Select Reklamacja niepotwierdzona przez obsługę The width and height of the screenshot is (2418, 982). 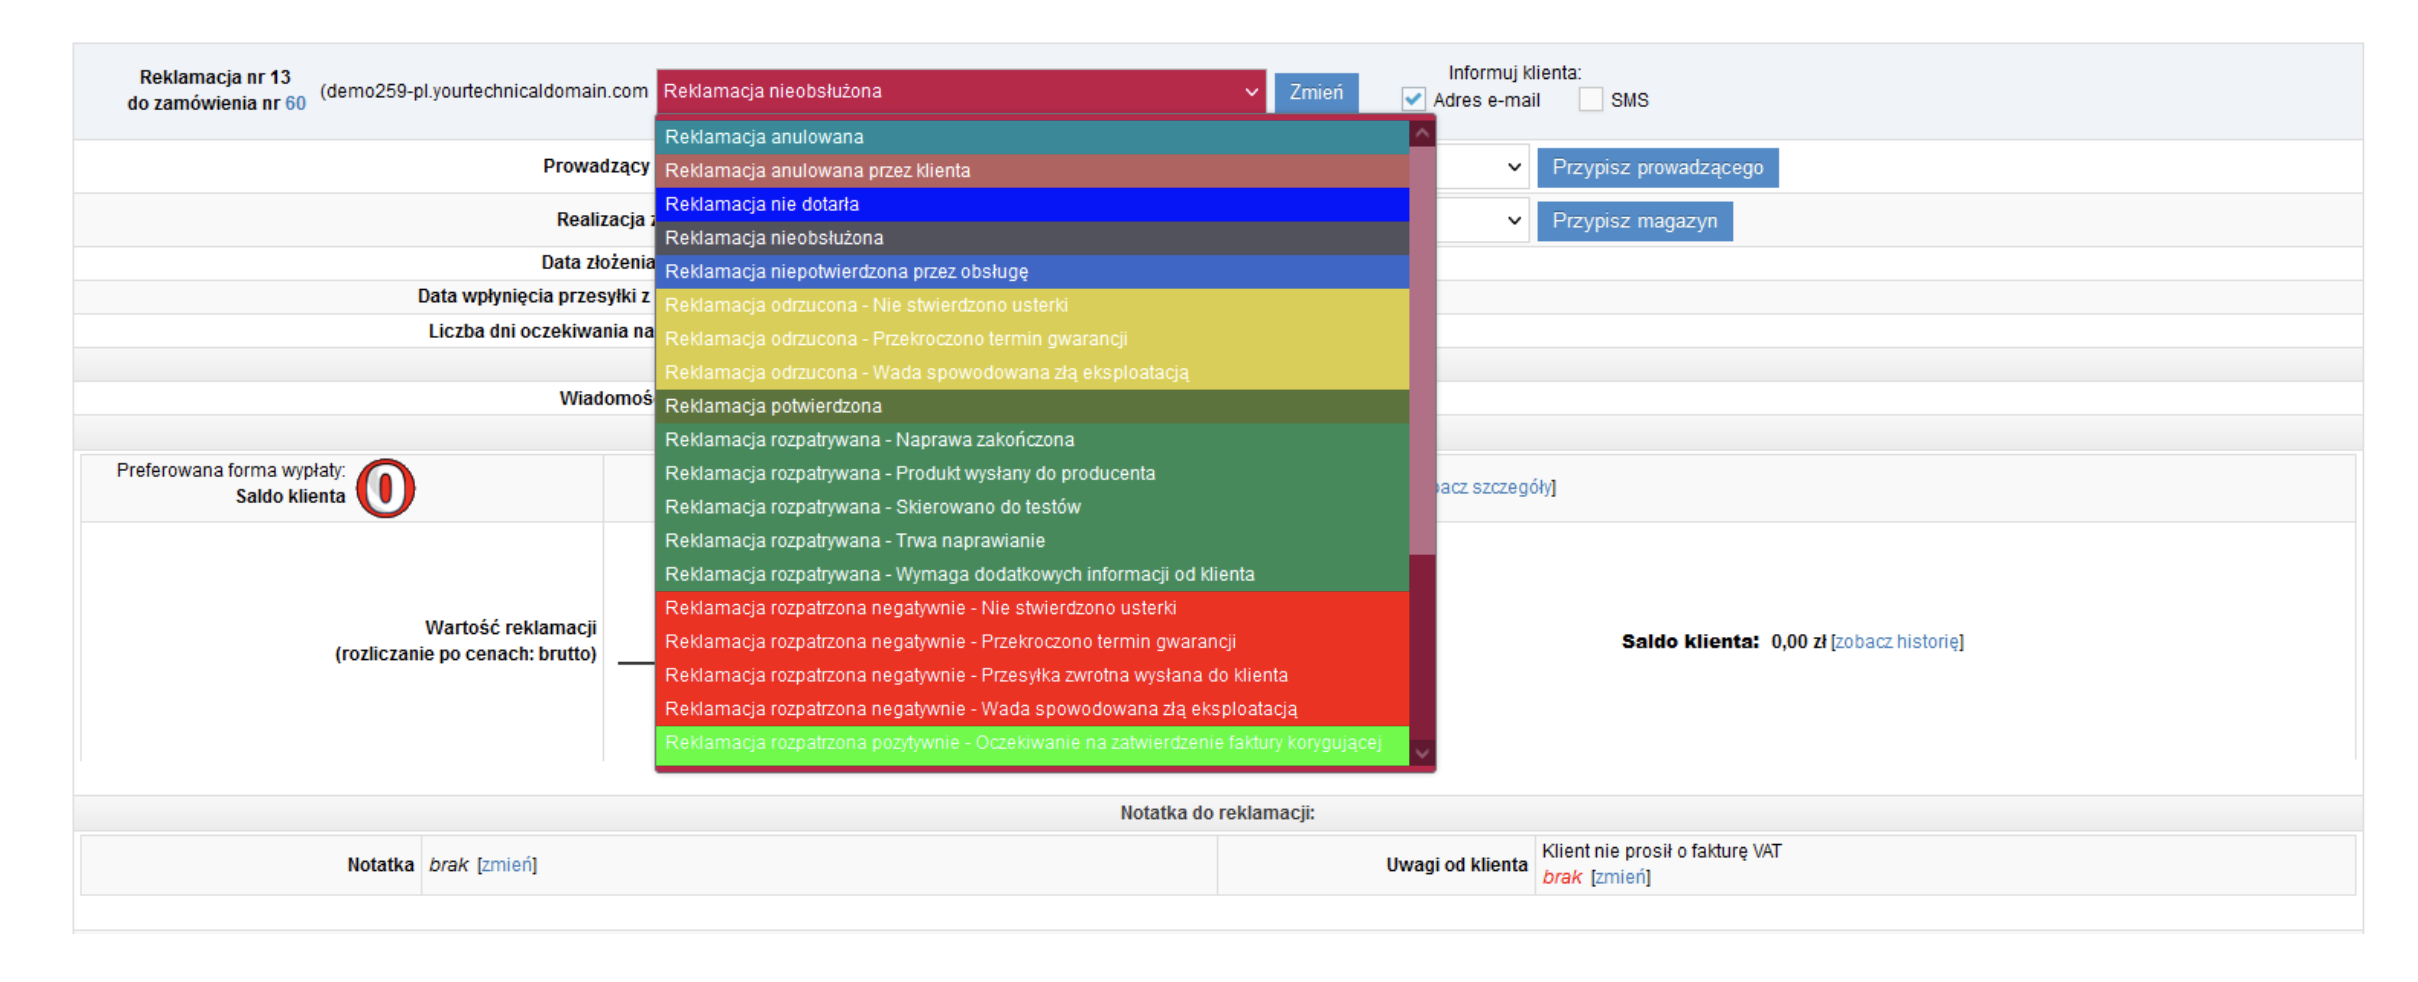1032,272
